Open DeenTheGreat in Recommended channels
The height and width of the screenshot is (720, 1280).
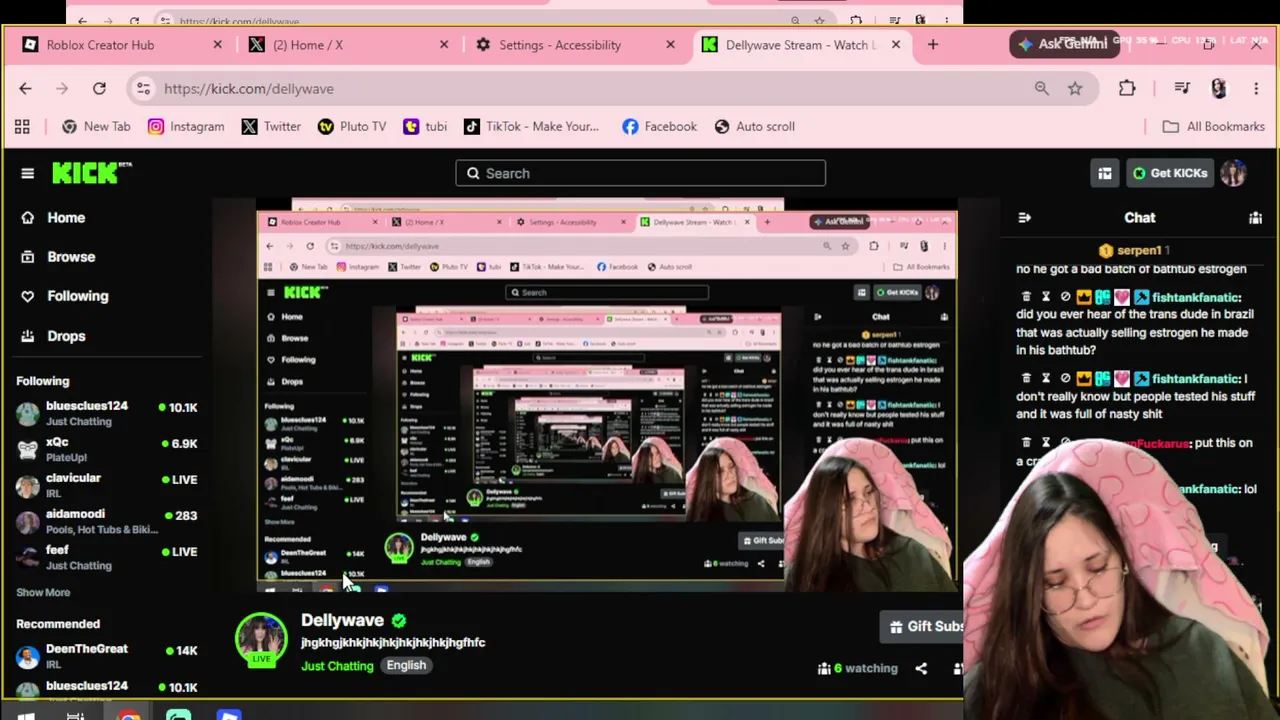point(106,656)
